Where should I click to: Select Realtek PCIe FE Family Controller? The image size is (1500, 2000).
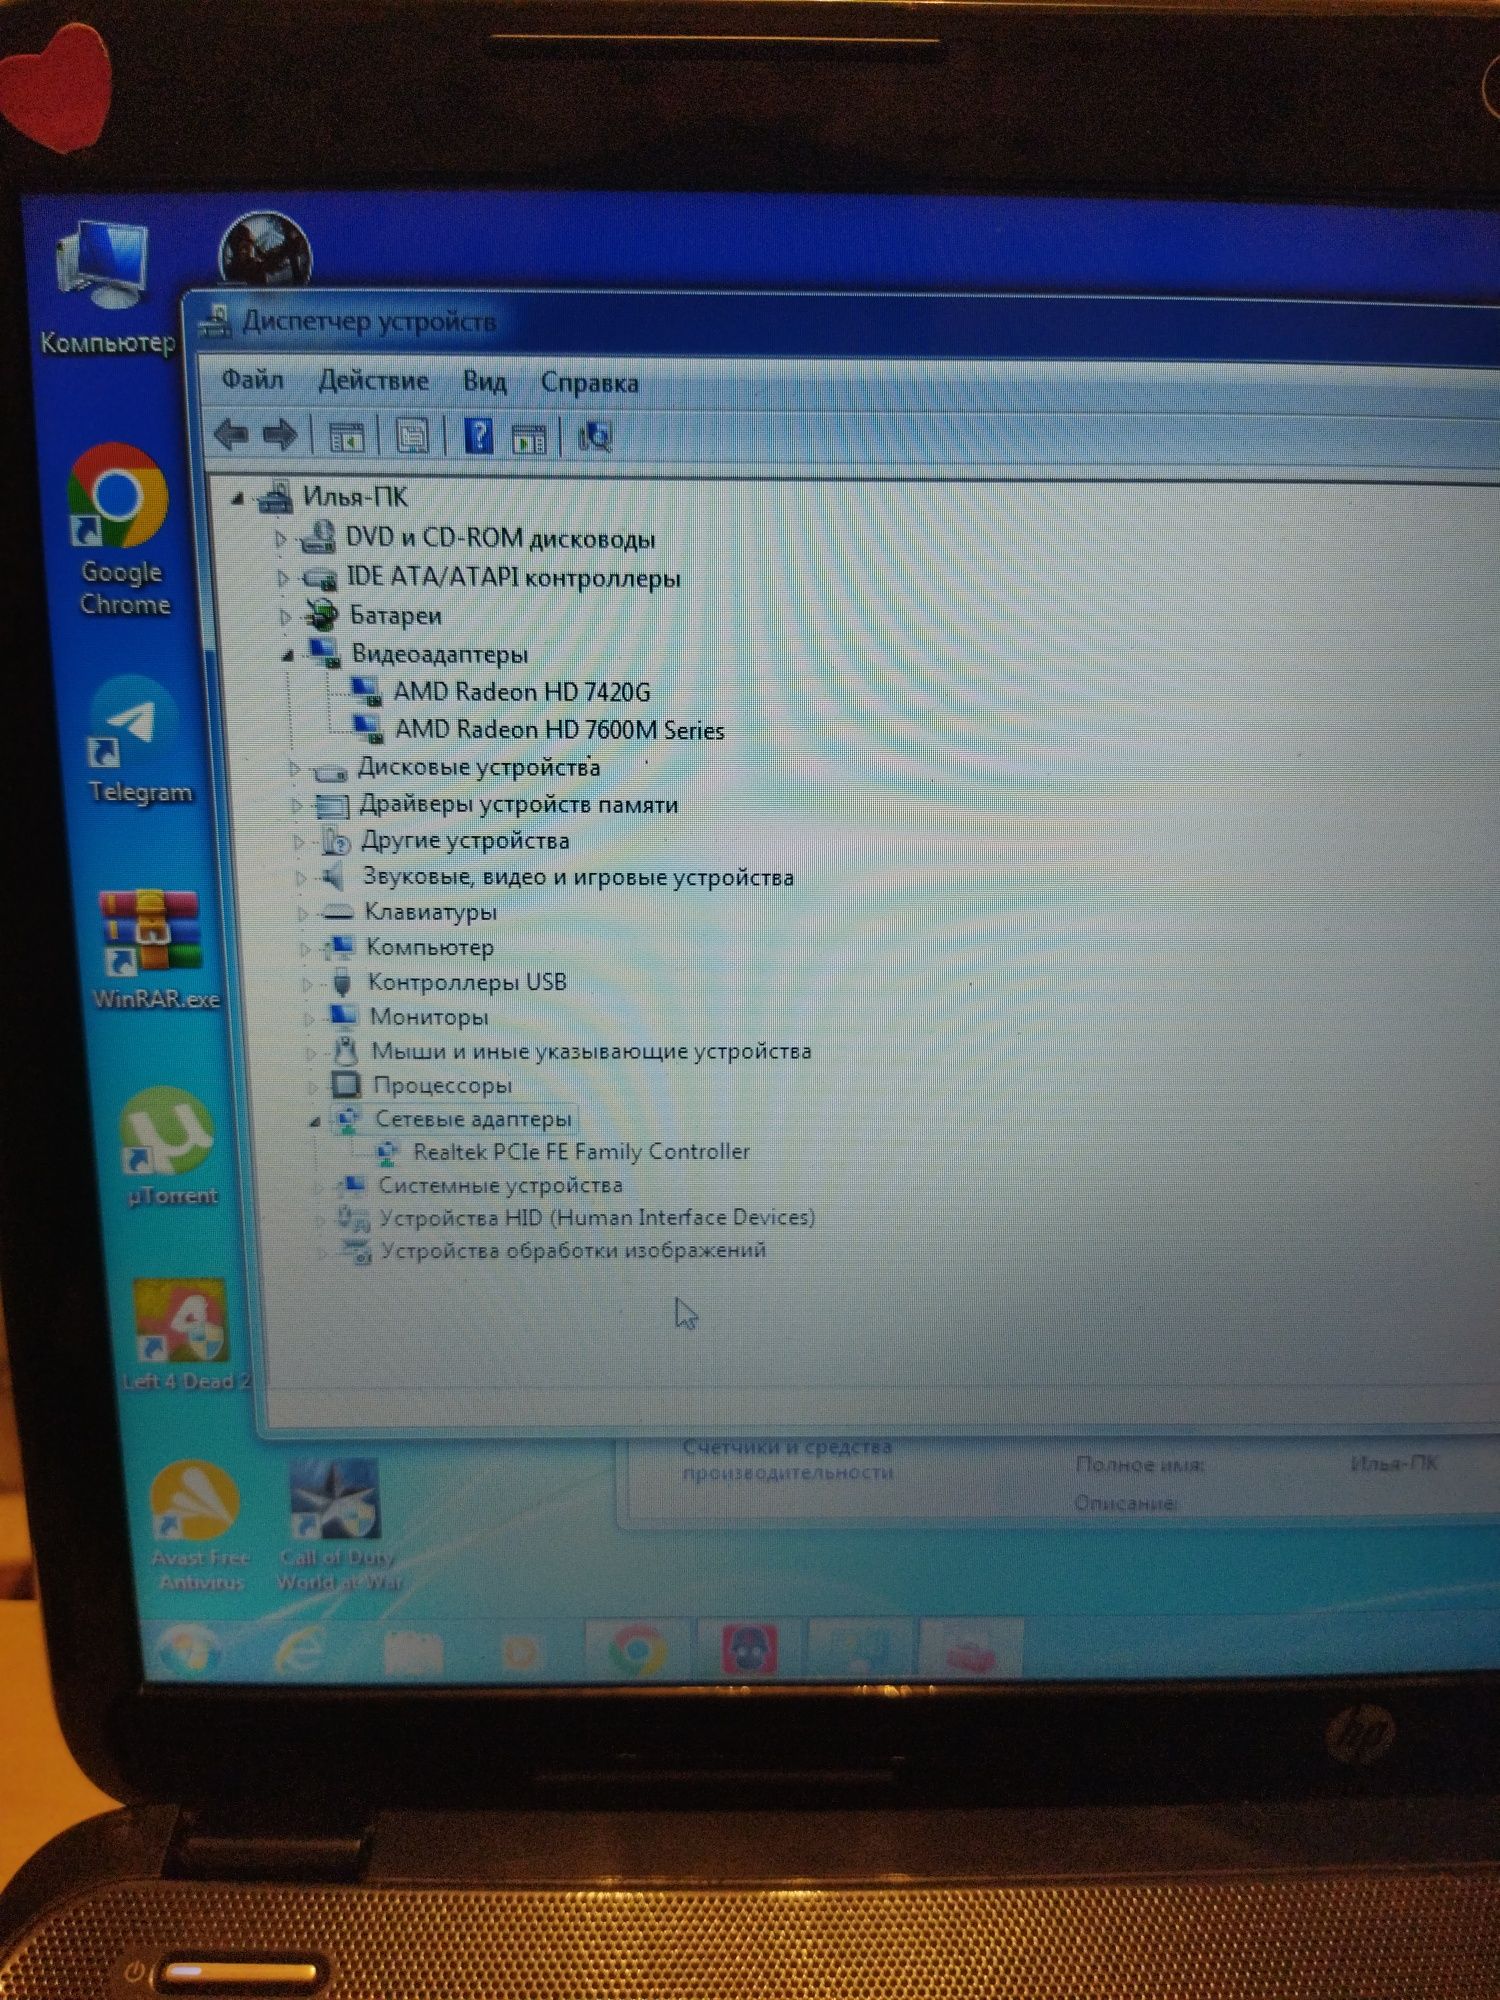tap(581, 1152)
